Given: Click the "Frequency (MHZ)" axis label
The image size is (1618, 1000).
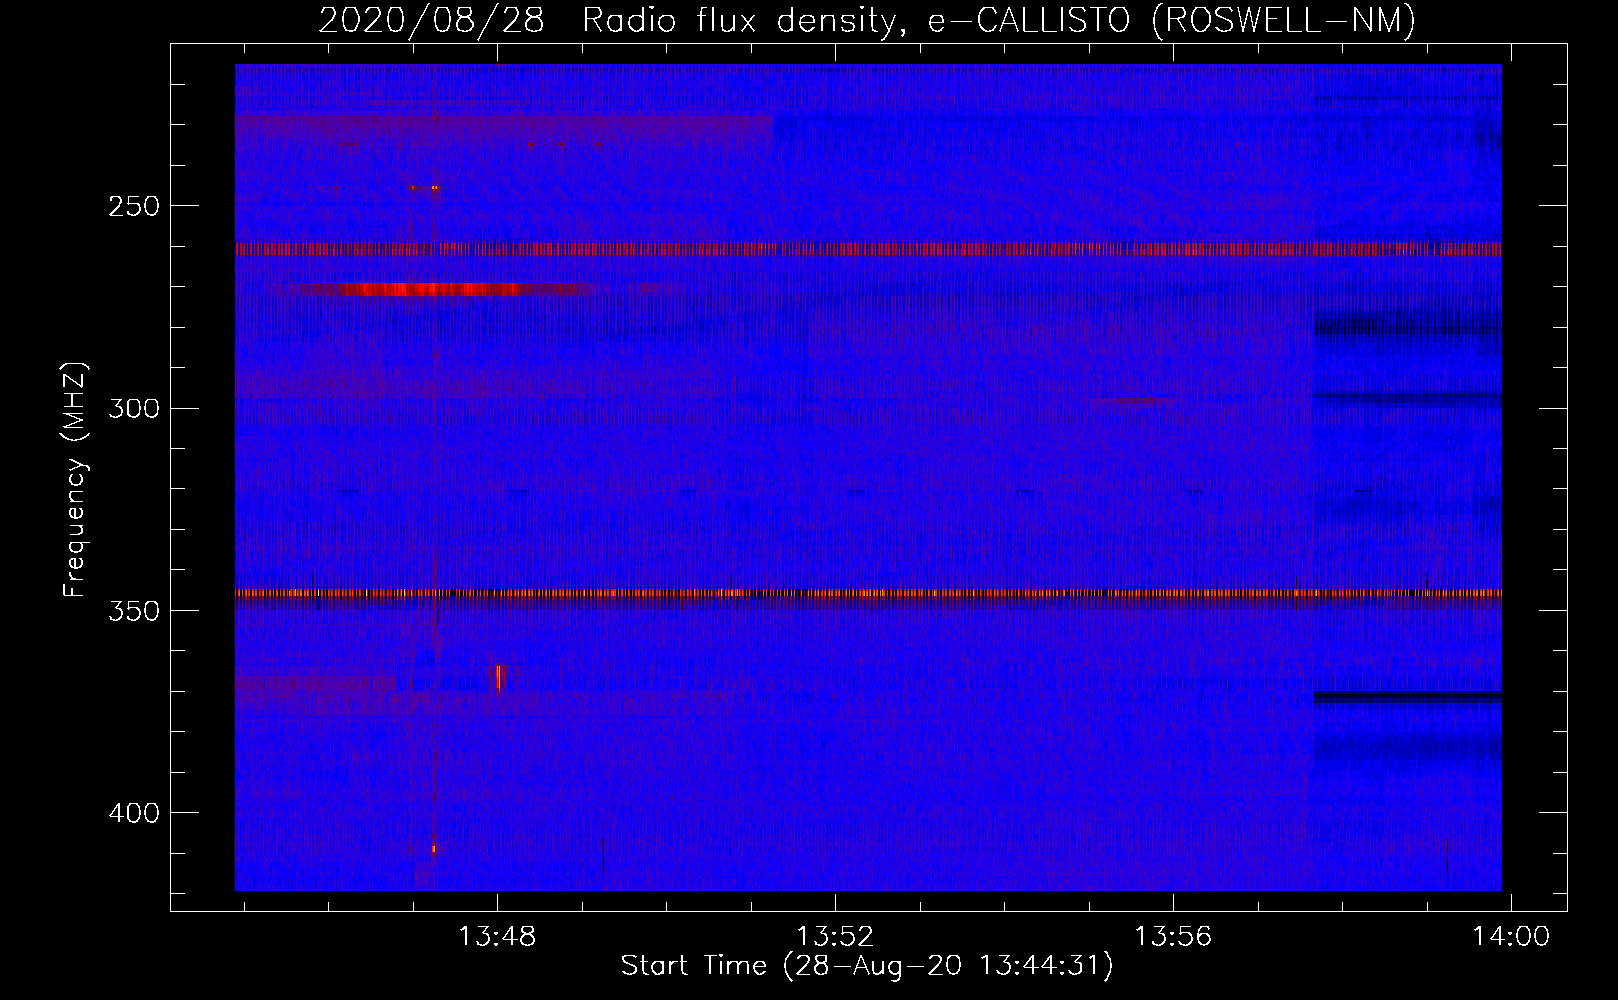Looking at the screenshot, I should tap(75, 480).
